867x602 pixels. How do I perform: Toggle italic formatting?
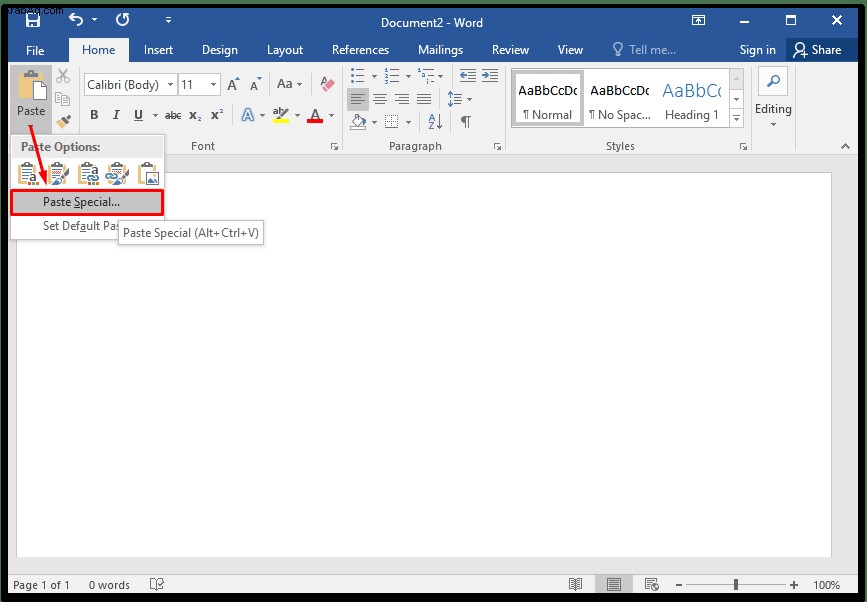point(116,115)
